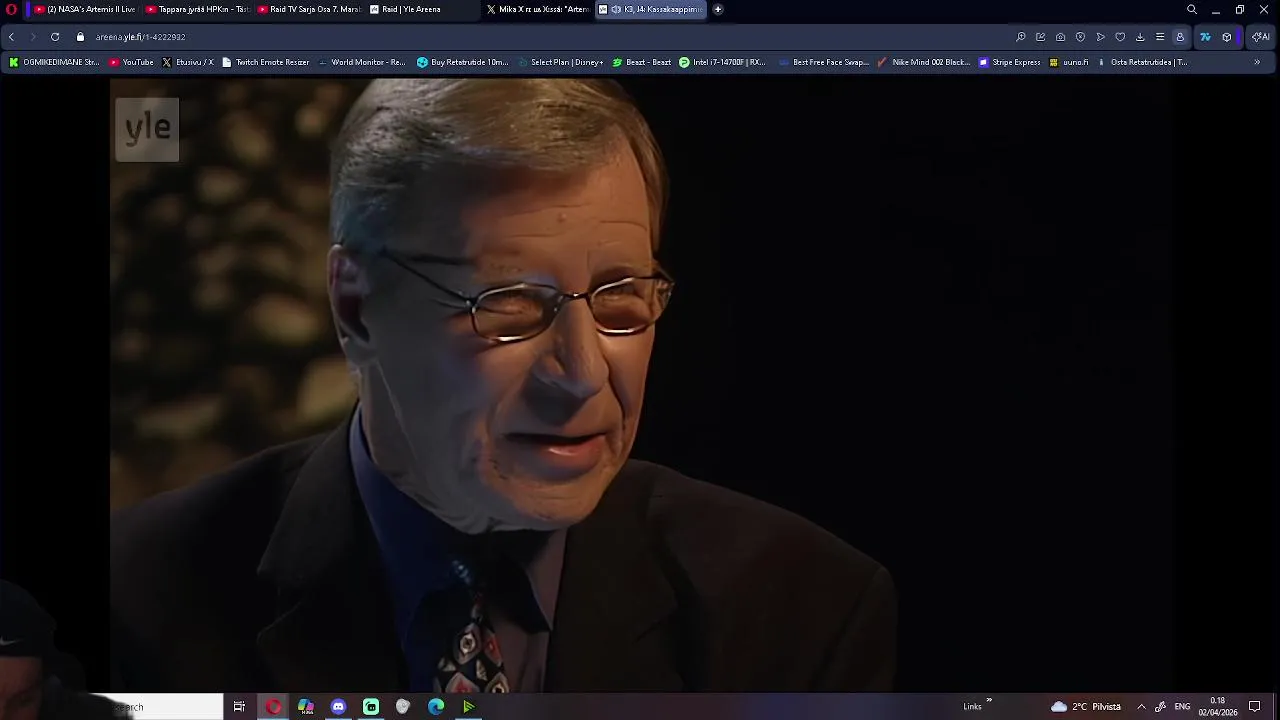Open World Monitor bookmark

(362, 62)
